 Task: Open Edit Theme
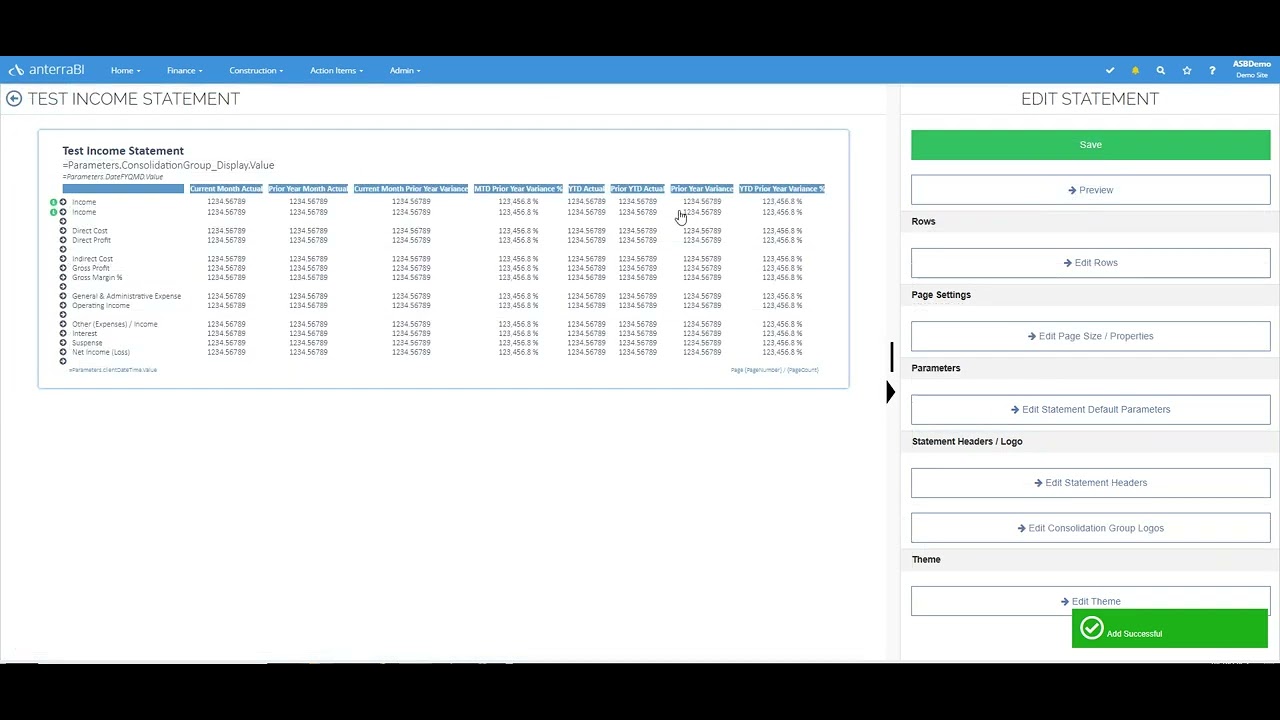(x=1090, y=601)
